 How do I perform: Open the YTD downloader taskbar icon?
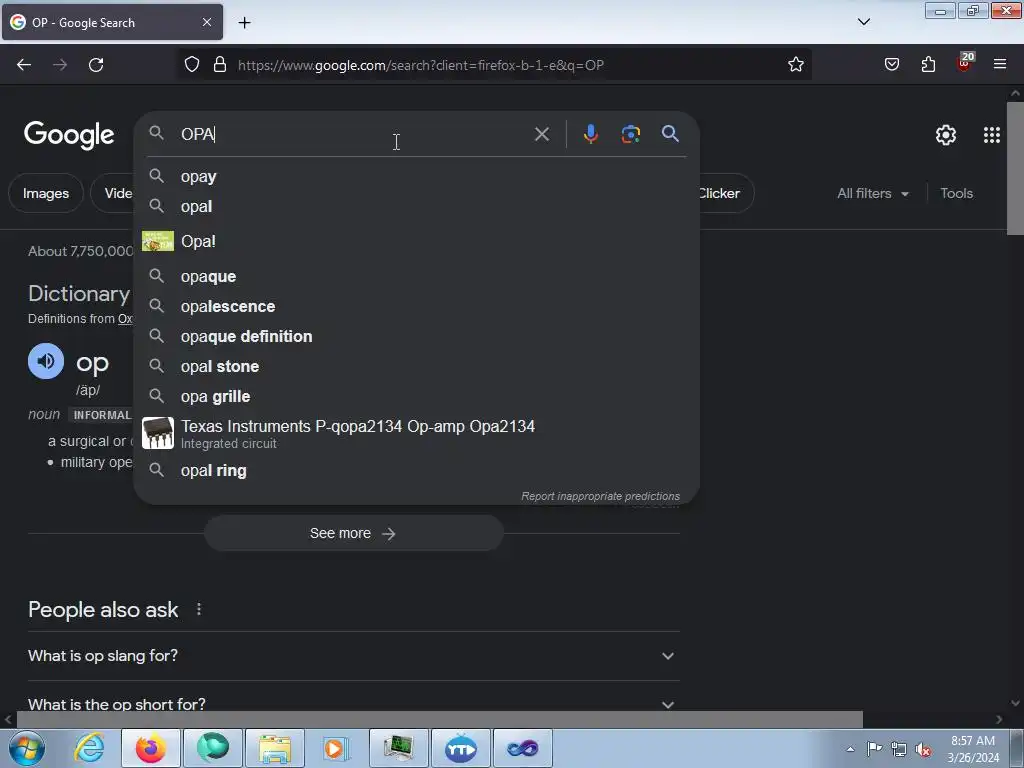pyautogui.click(x=460, y=748)
